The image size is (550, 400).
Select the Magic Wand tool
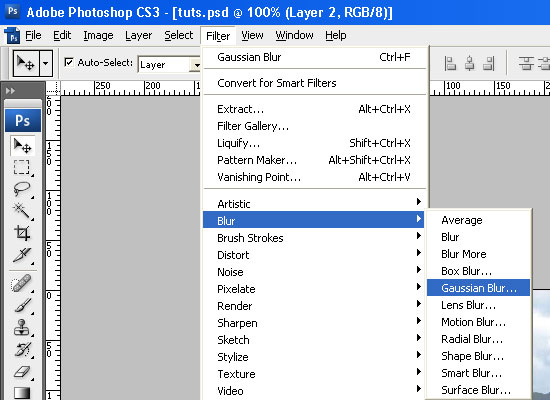(21, 211)
